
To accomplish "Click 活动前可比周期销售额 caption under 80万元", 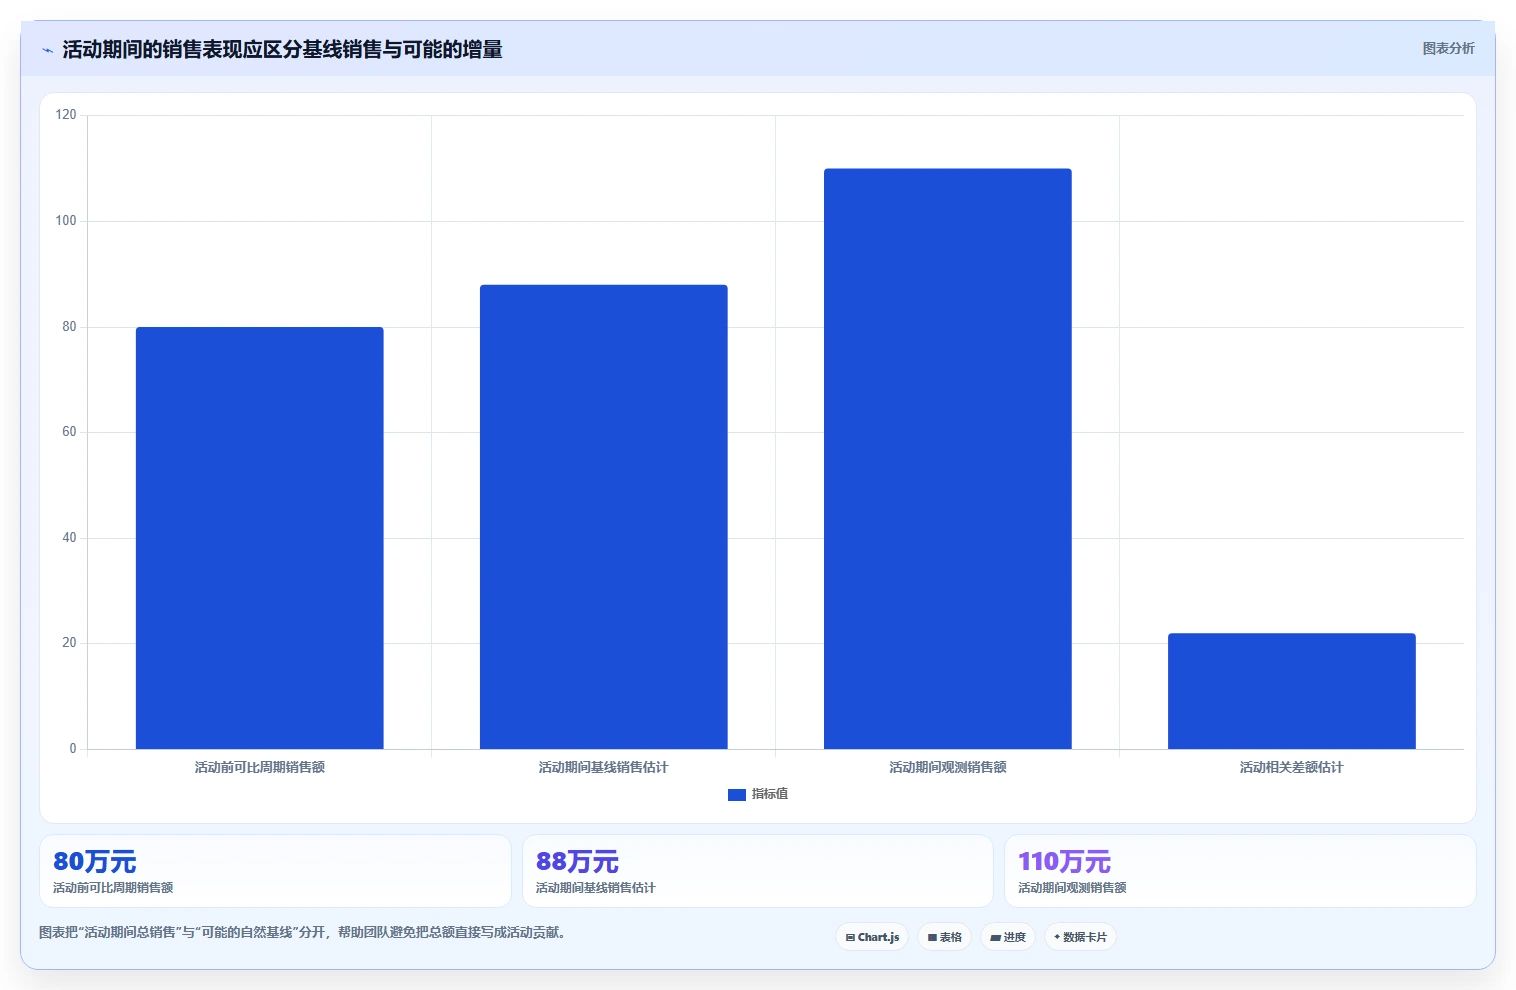I will point(113,888).
